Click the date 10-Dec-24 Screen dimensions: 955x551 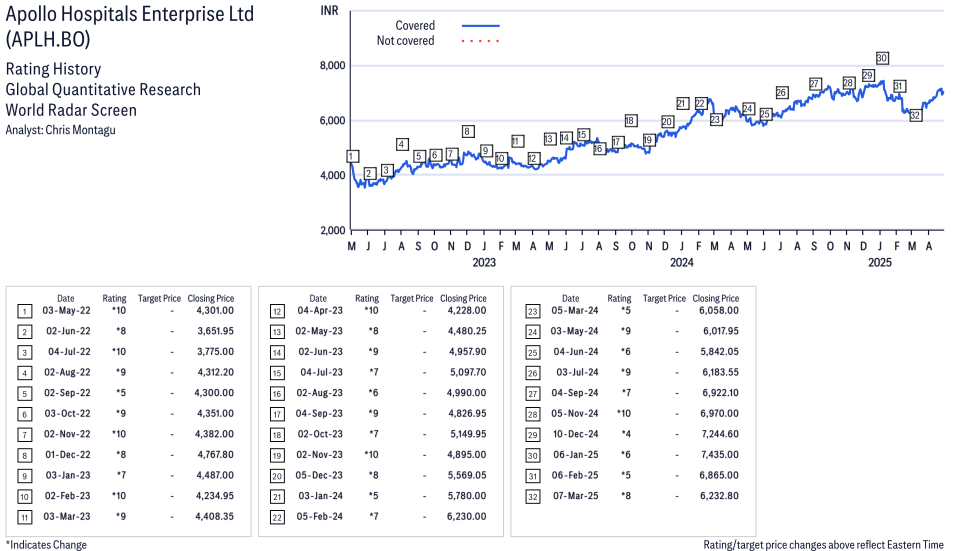click(576, 434)
